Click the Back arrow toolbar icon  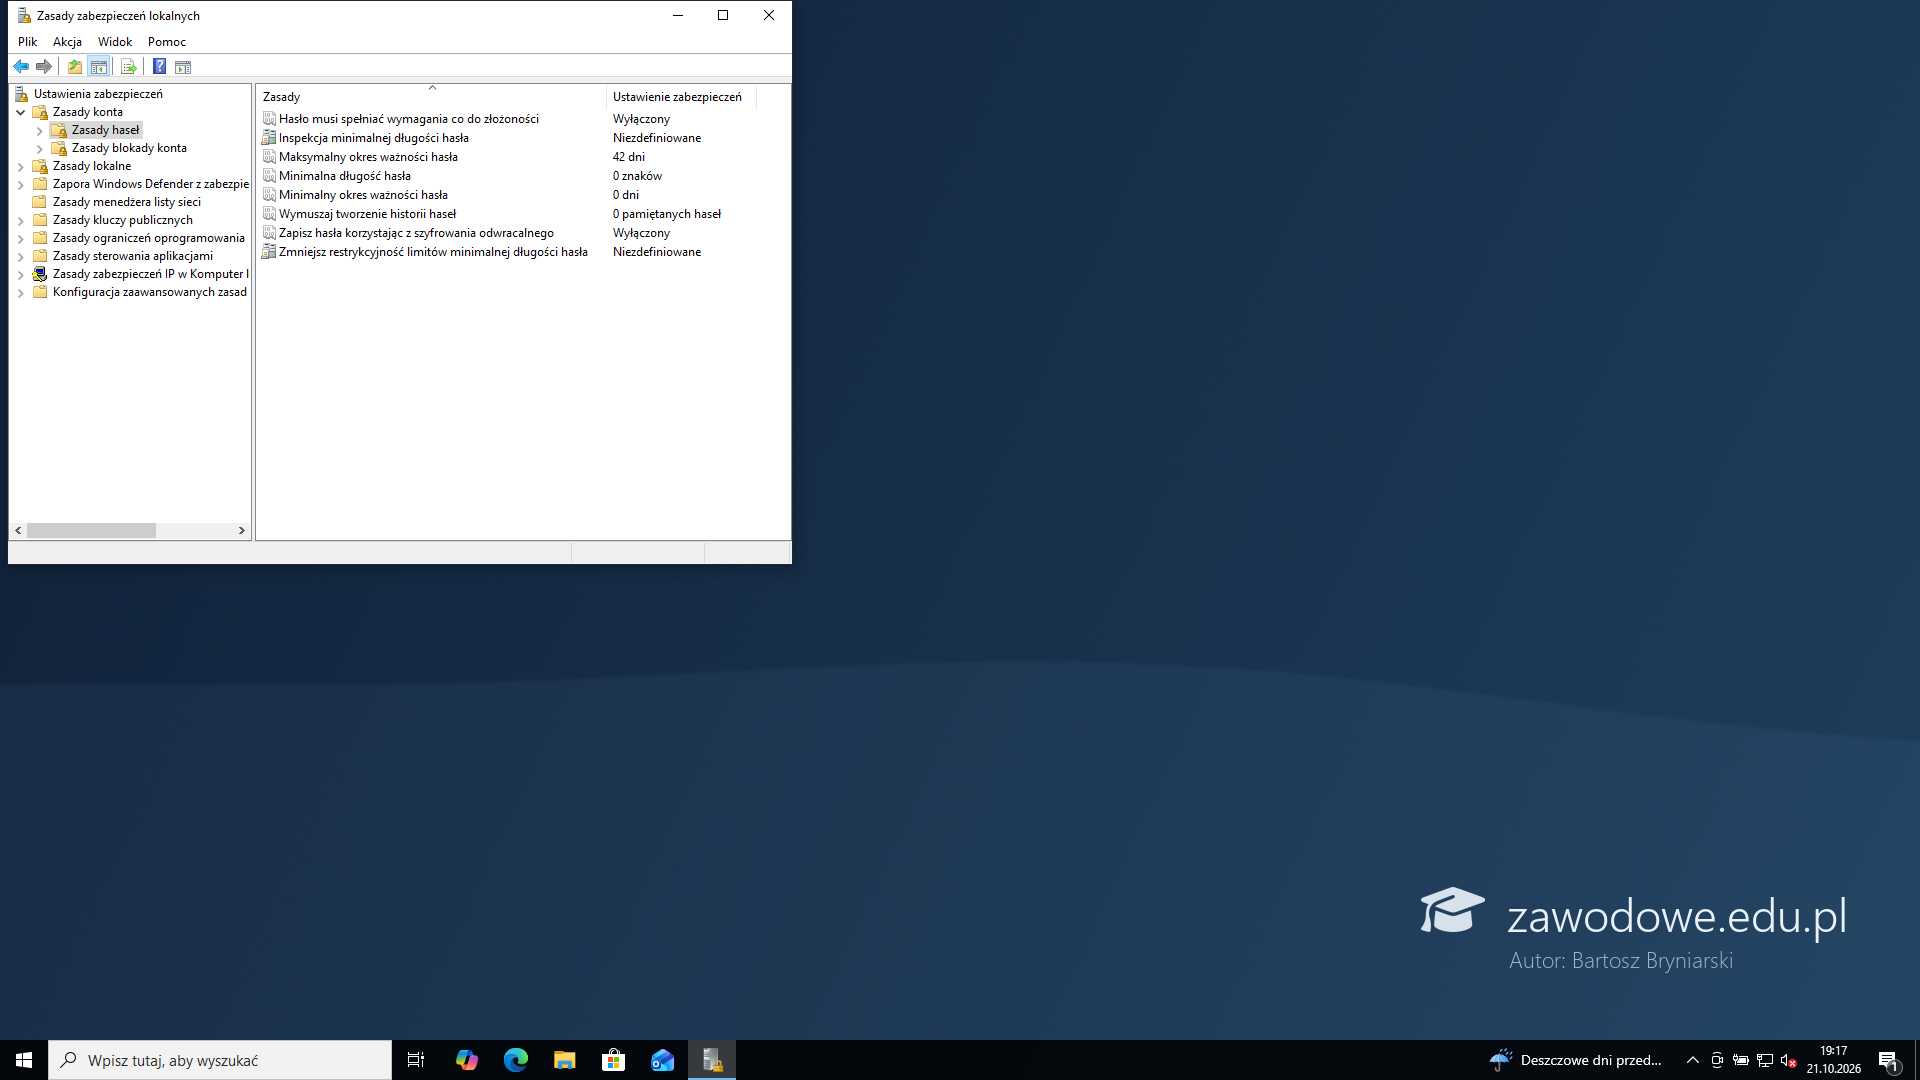click(x=21, y=67)
